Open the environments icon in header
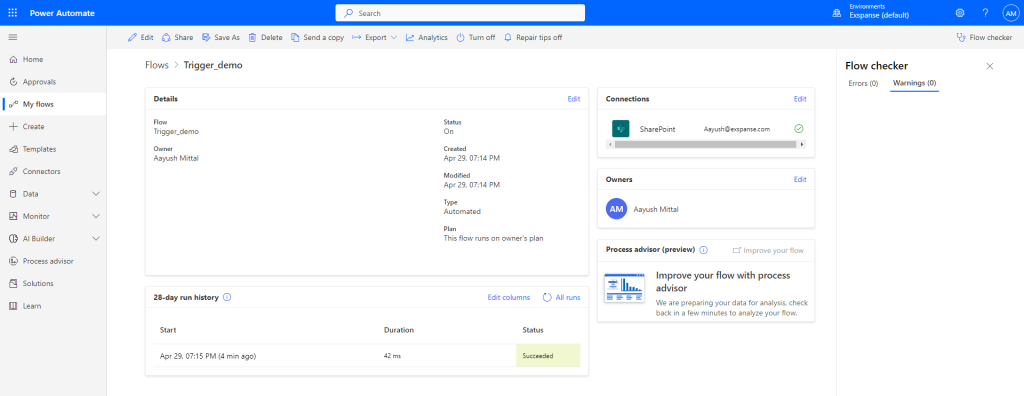1024x396 pixels. pyautogui.click(x=837, y=13)
